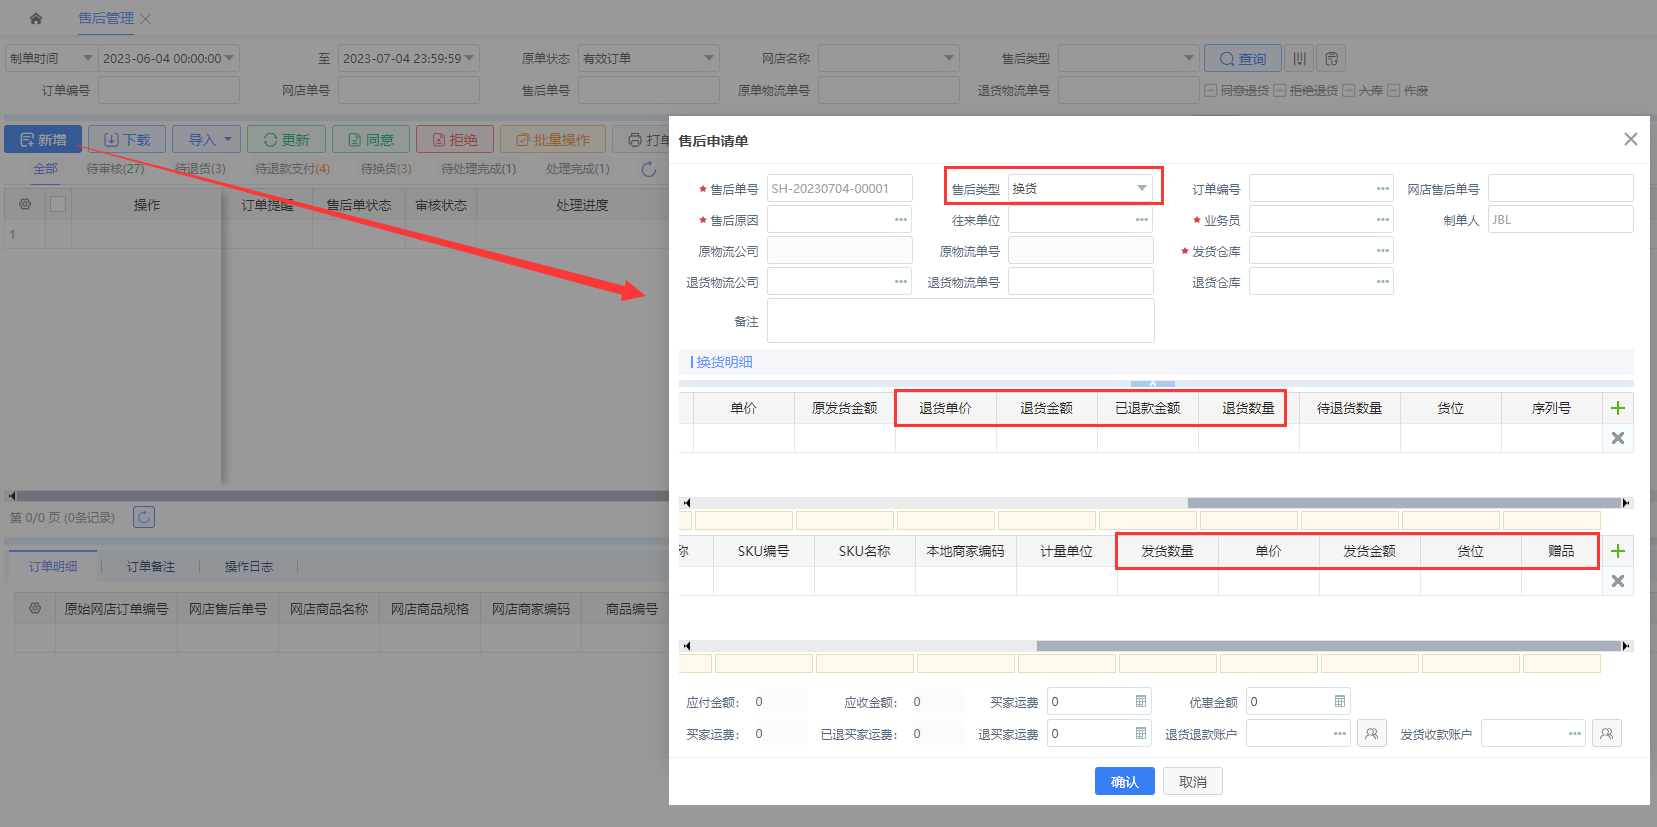The width and height of the screenshot is (1657, 827).
Task: Click 取消 to cancel the dialog
Action: point(1193,781)
